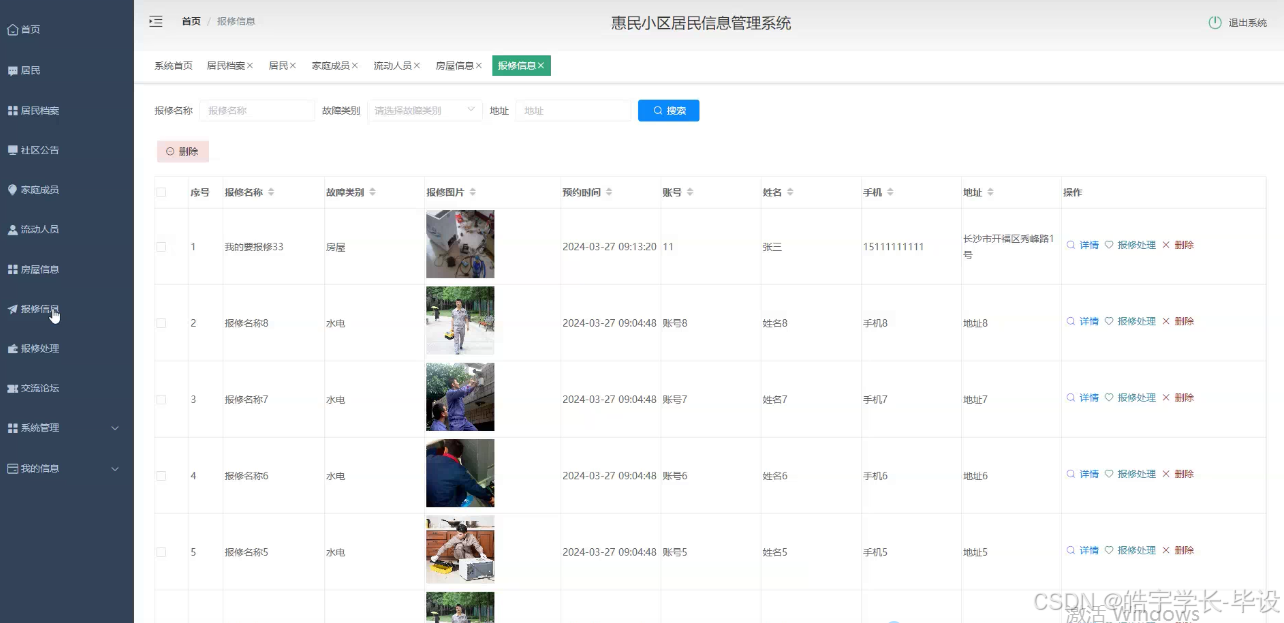
Task: Open 家庭成员 in the sidebar
Action: (x=33, y=190)
